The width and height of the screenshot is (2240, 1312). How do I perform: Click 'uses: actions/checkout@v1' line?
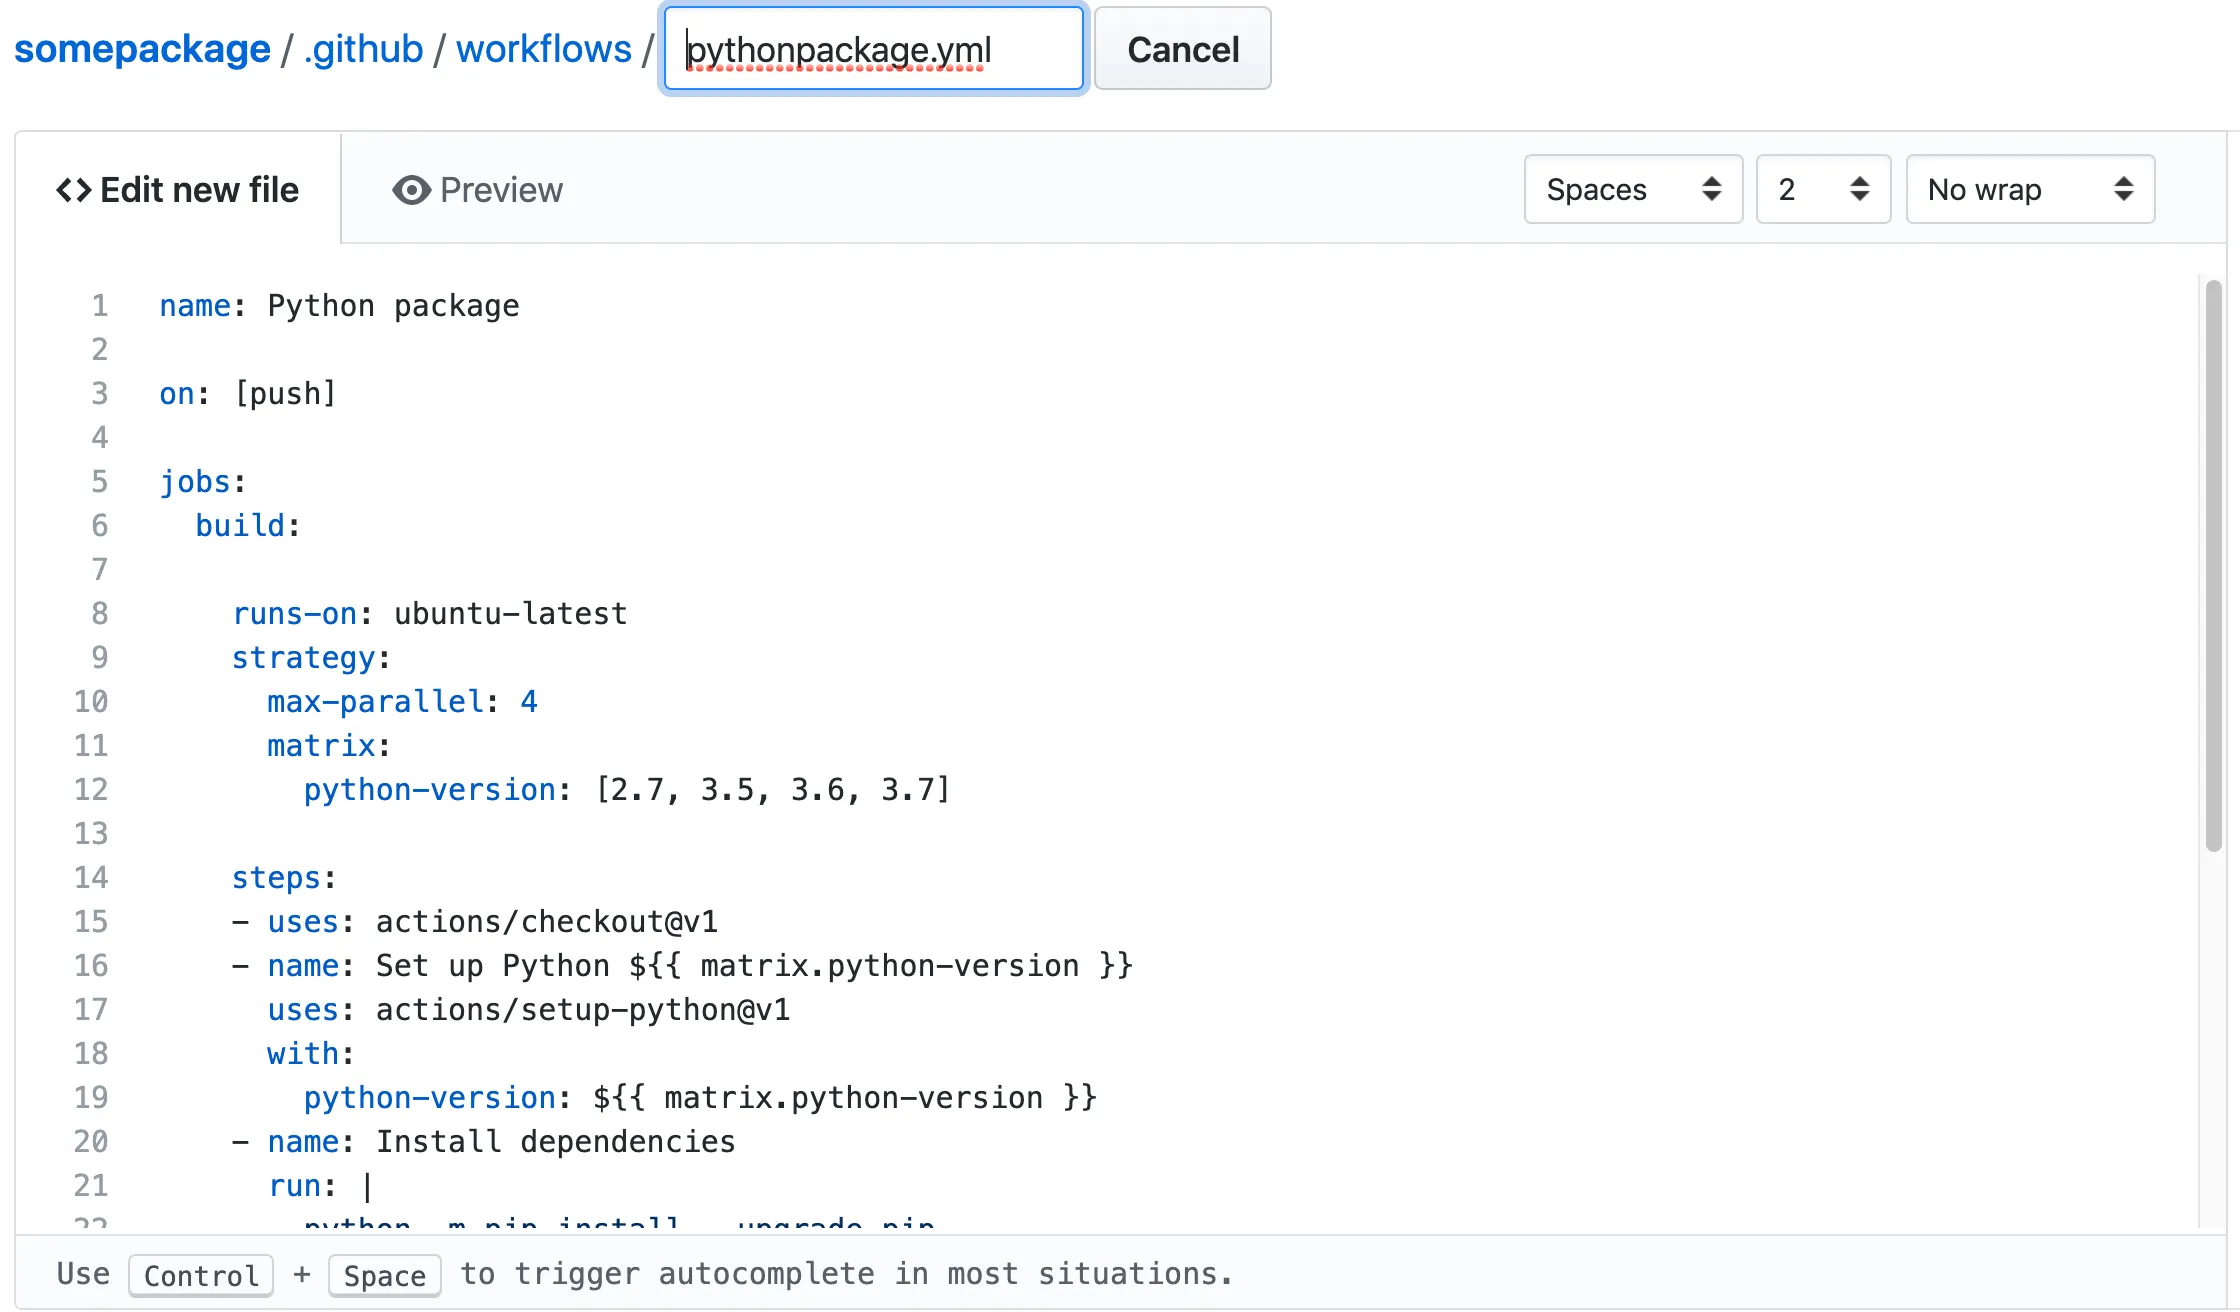475,922
